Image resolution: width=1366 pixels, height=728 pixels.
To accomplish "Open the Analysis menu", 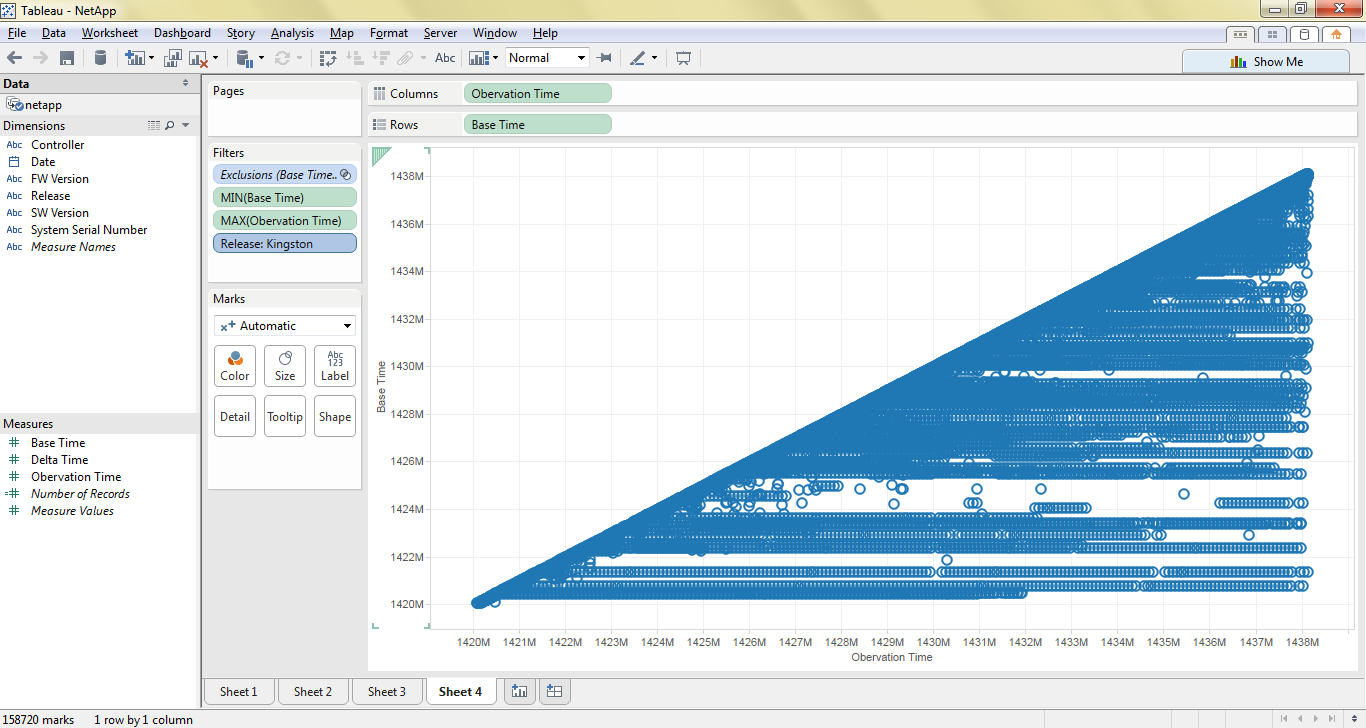I will [292, 33].
